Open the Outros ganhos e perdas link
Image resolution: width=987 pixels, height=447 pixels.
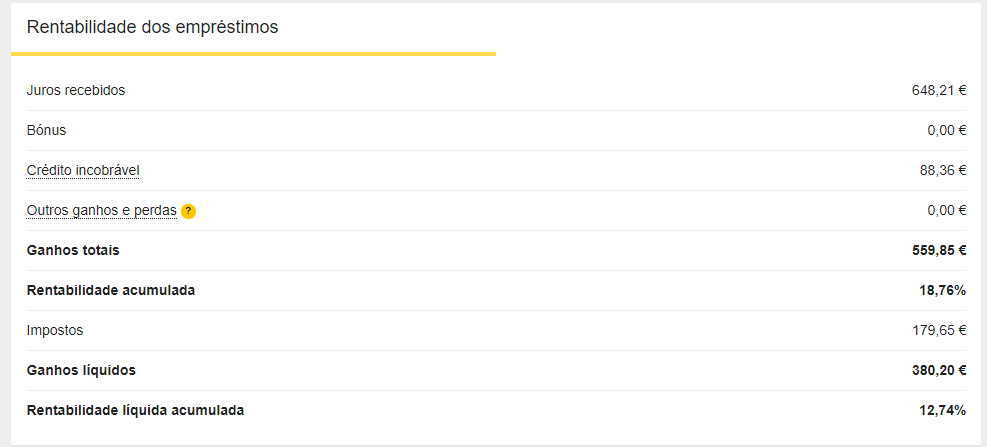click(101, 210)
